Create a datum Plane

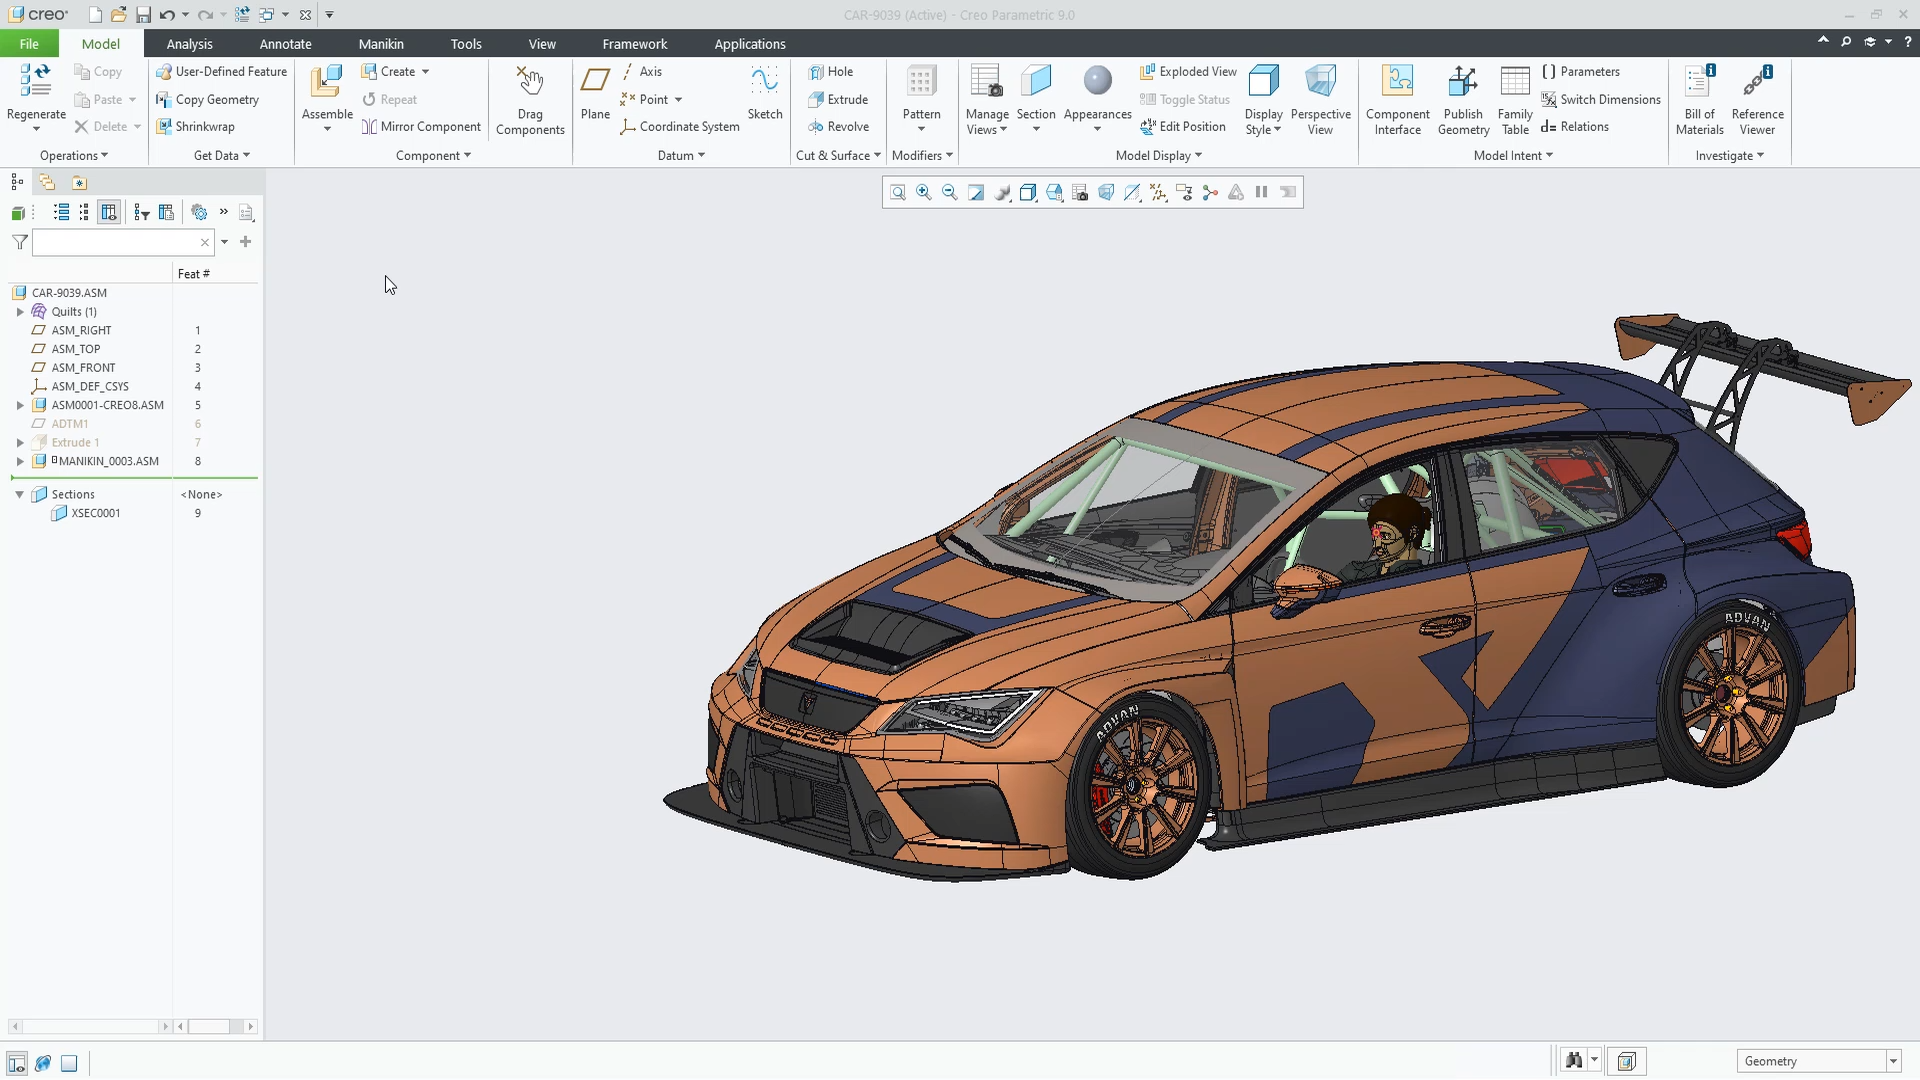tap(595, 93)
